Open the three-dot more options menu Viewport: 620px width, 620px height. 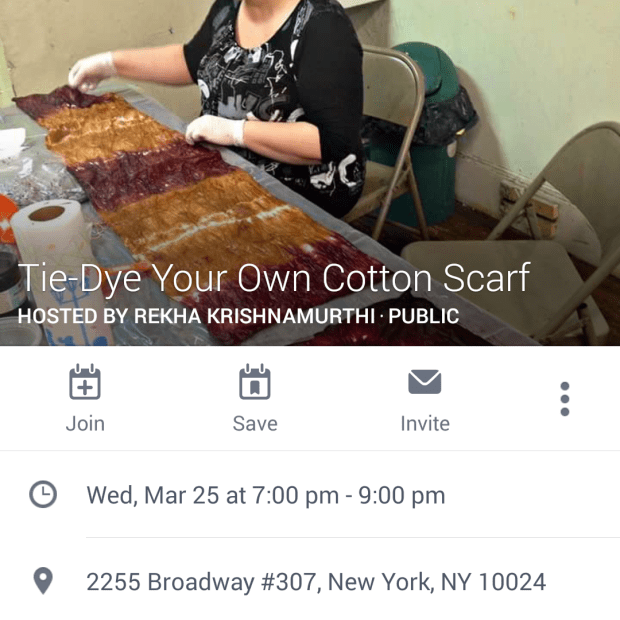coord(565,399)
